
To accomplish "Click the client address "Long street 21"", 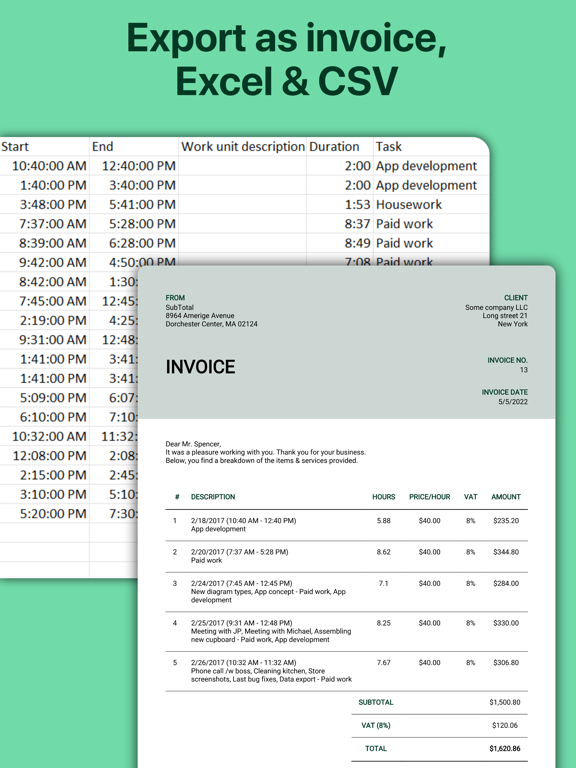I will tap(505, 316).
